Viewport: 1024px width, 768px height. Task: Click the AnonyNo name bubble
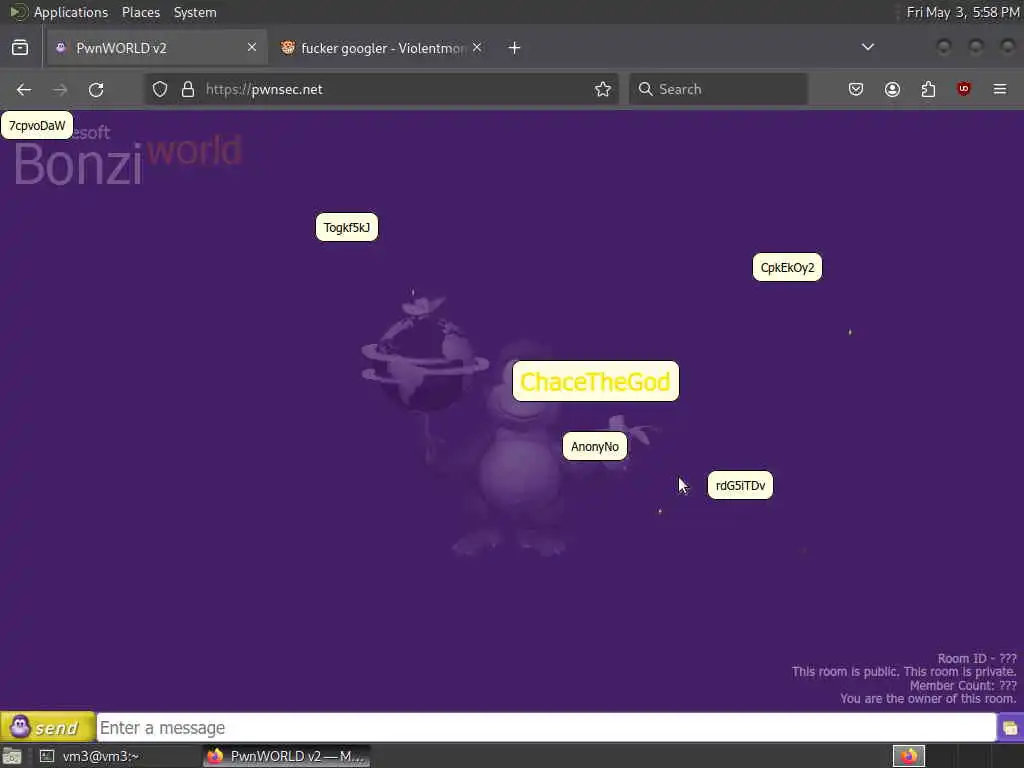tap(595, 447)
